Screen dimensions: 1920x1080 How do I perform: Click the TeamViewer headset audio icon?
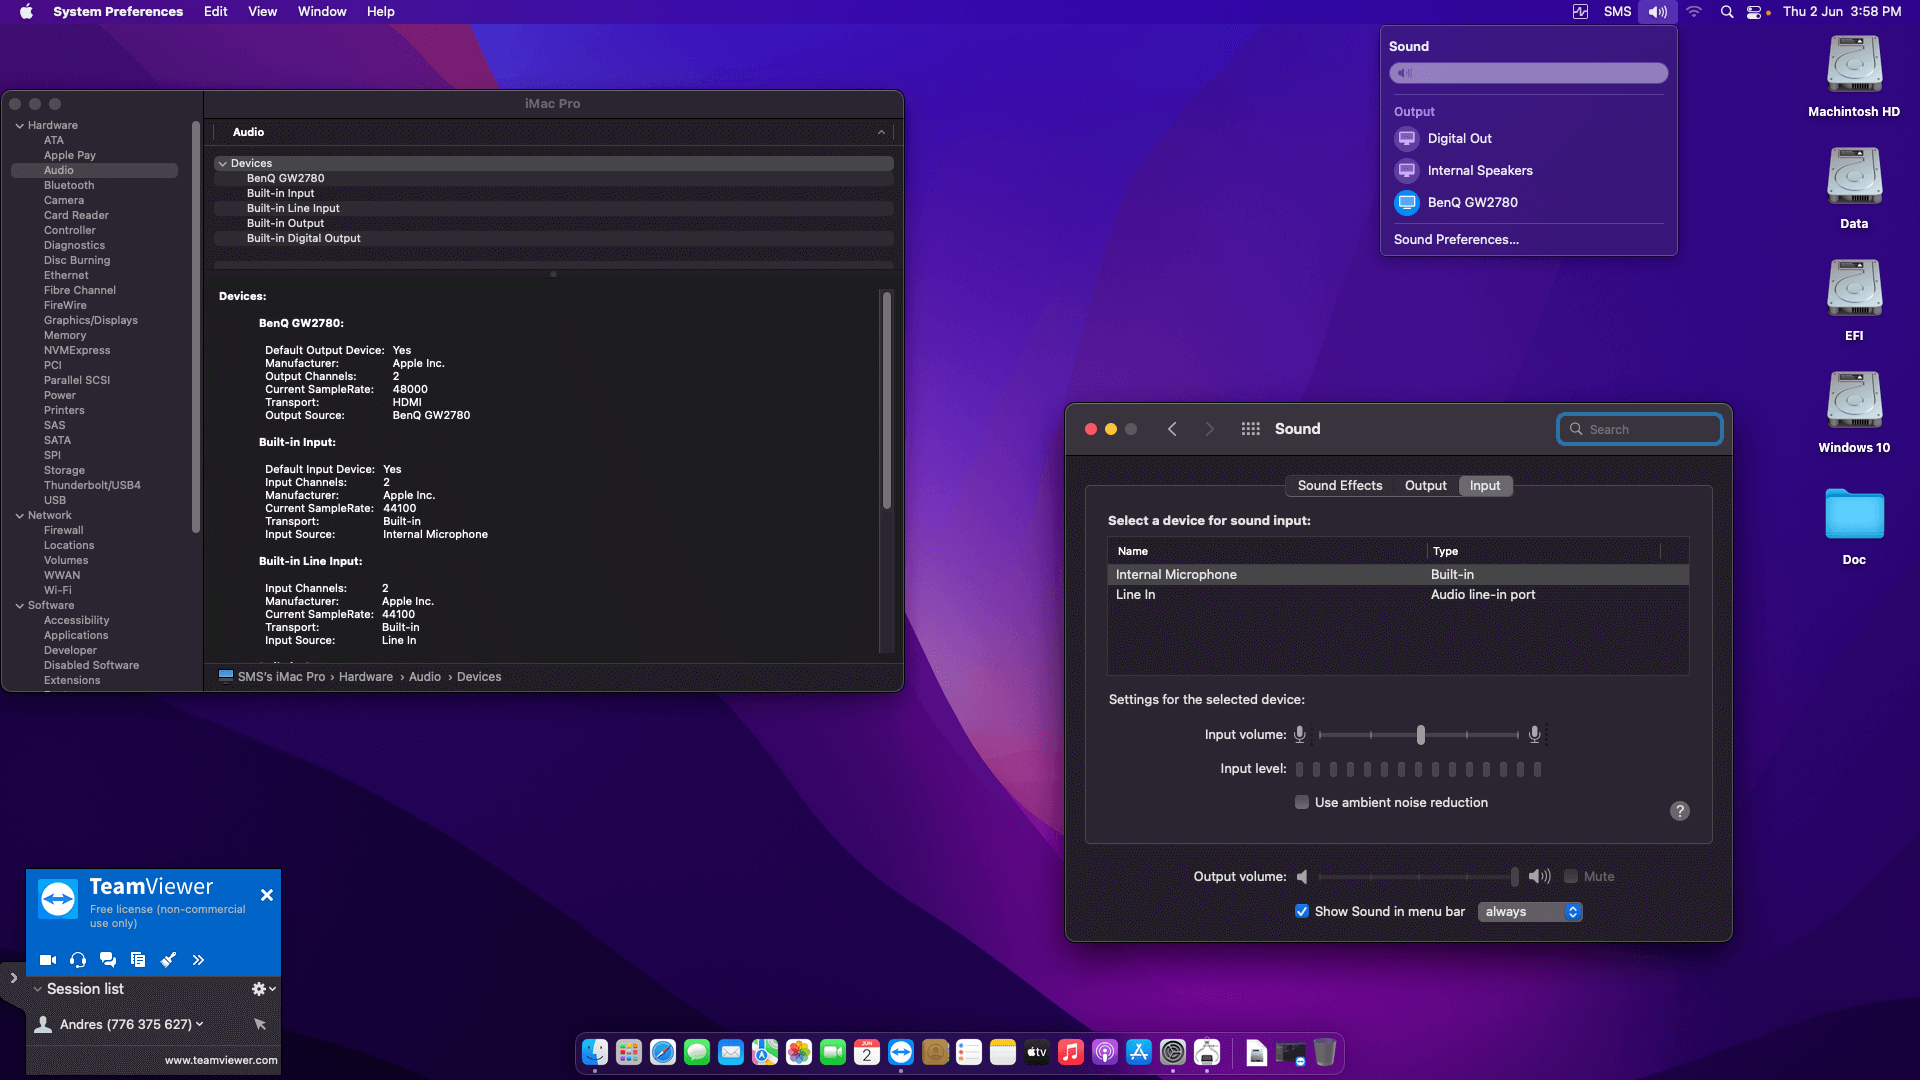[78, 960]
